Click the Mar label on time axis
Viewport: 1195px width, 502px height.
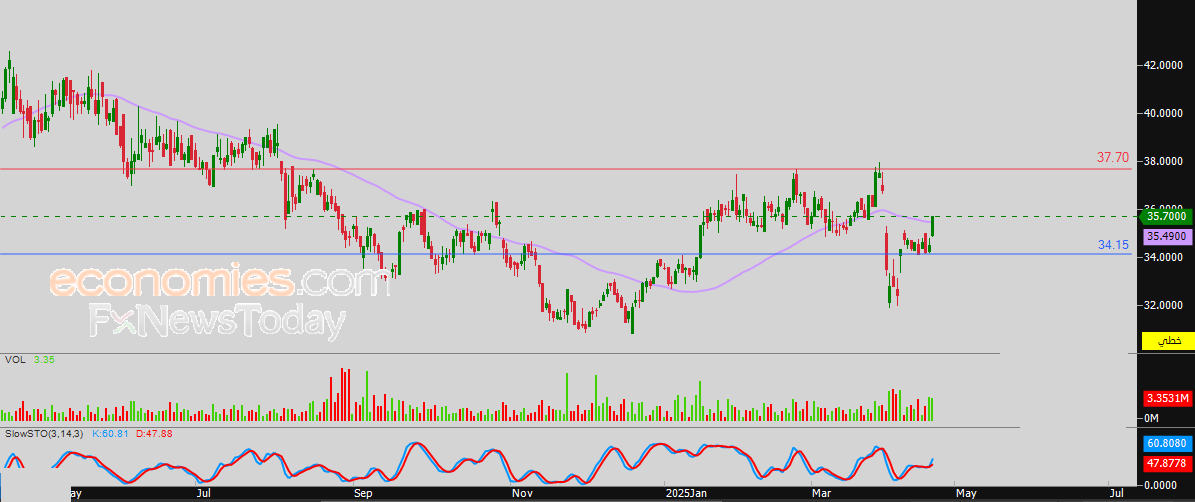click(822, 494)
